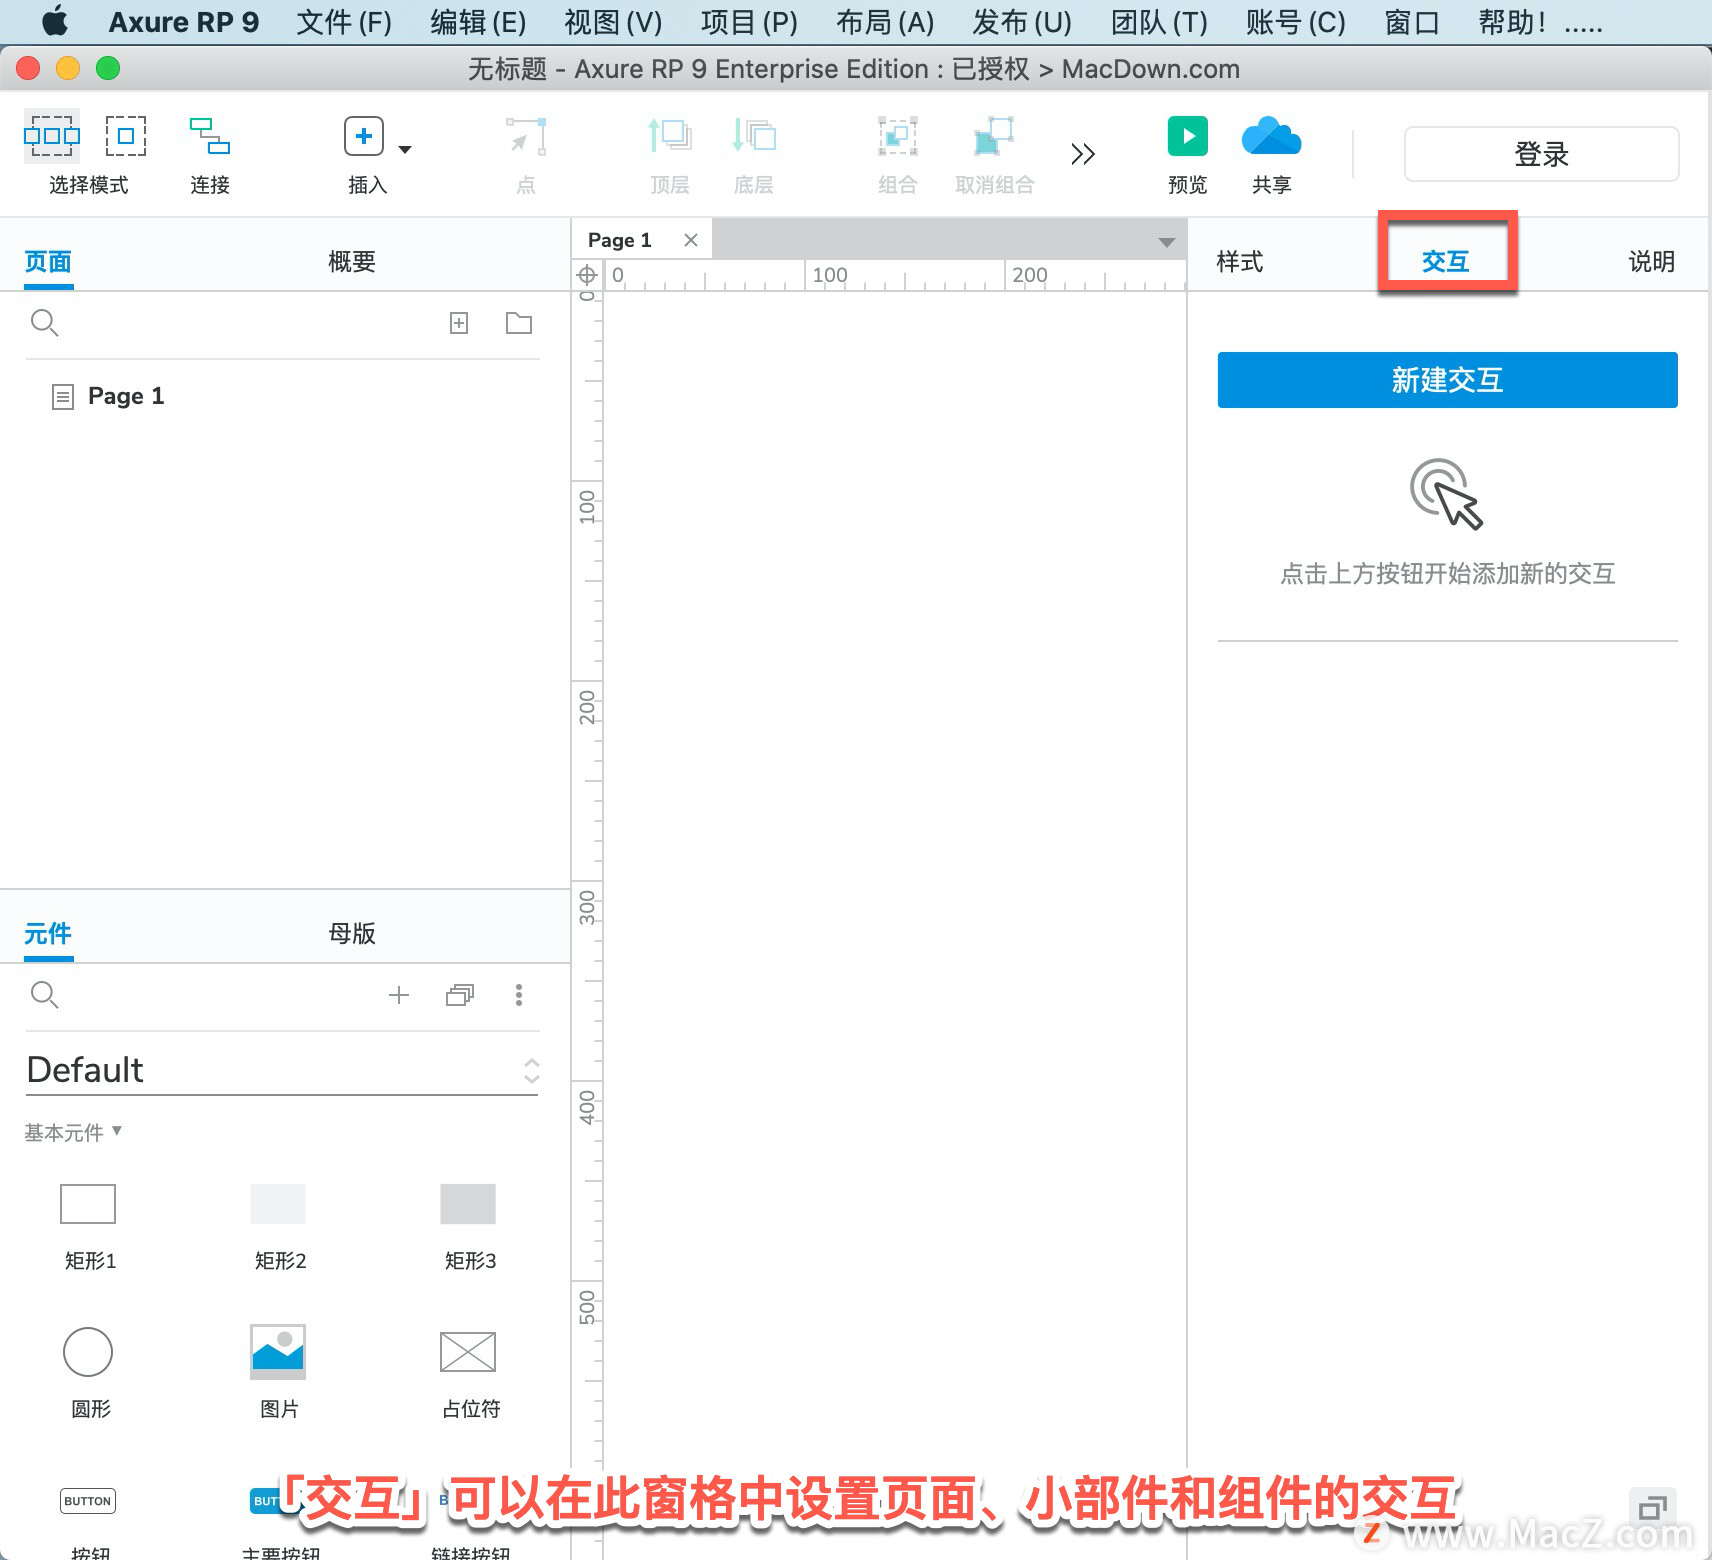The height and width of the screenshot is (1560, 1712).
Task: Switch to the 说明 notes tab
Action: [1652, 262]
